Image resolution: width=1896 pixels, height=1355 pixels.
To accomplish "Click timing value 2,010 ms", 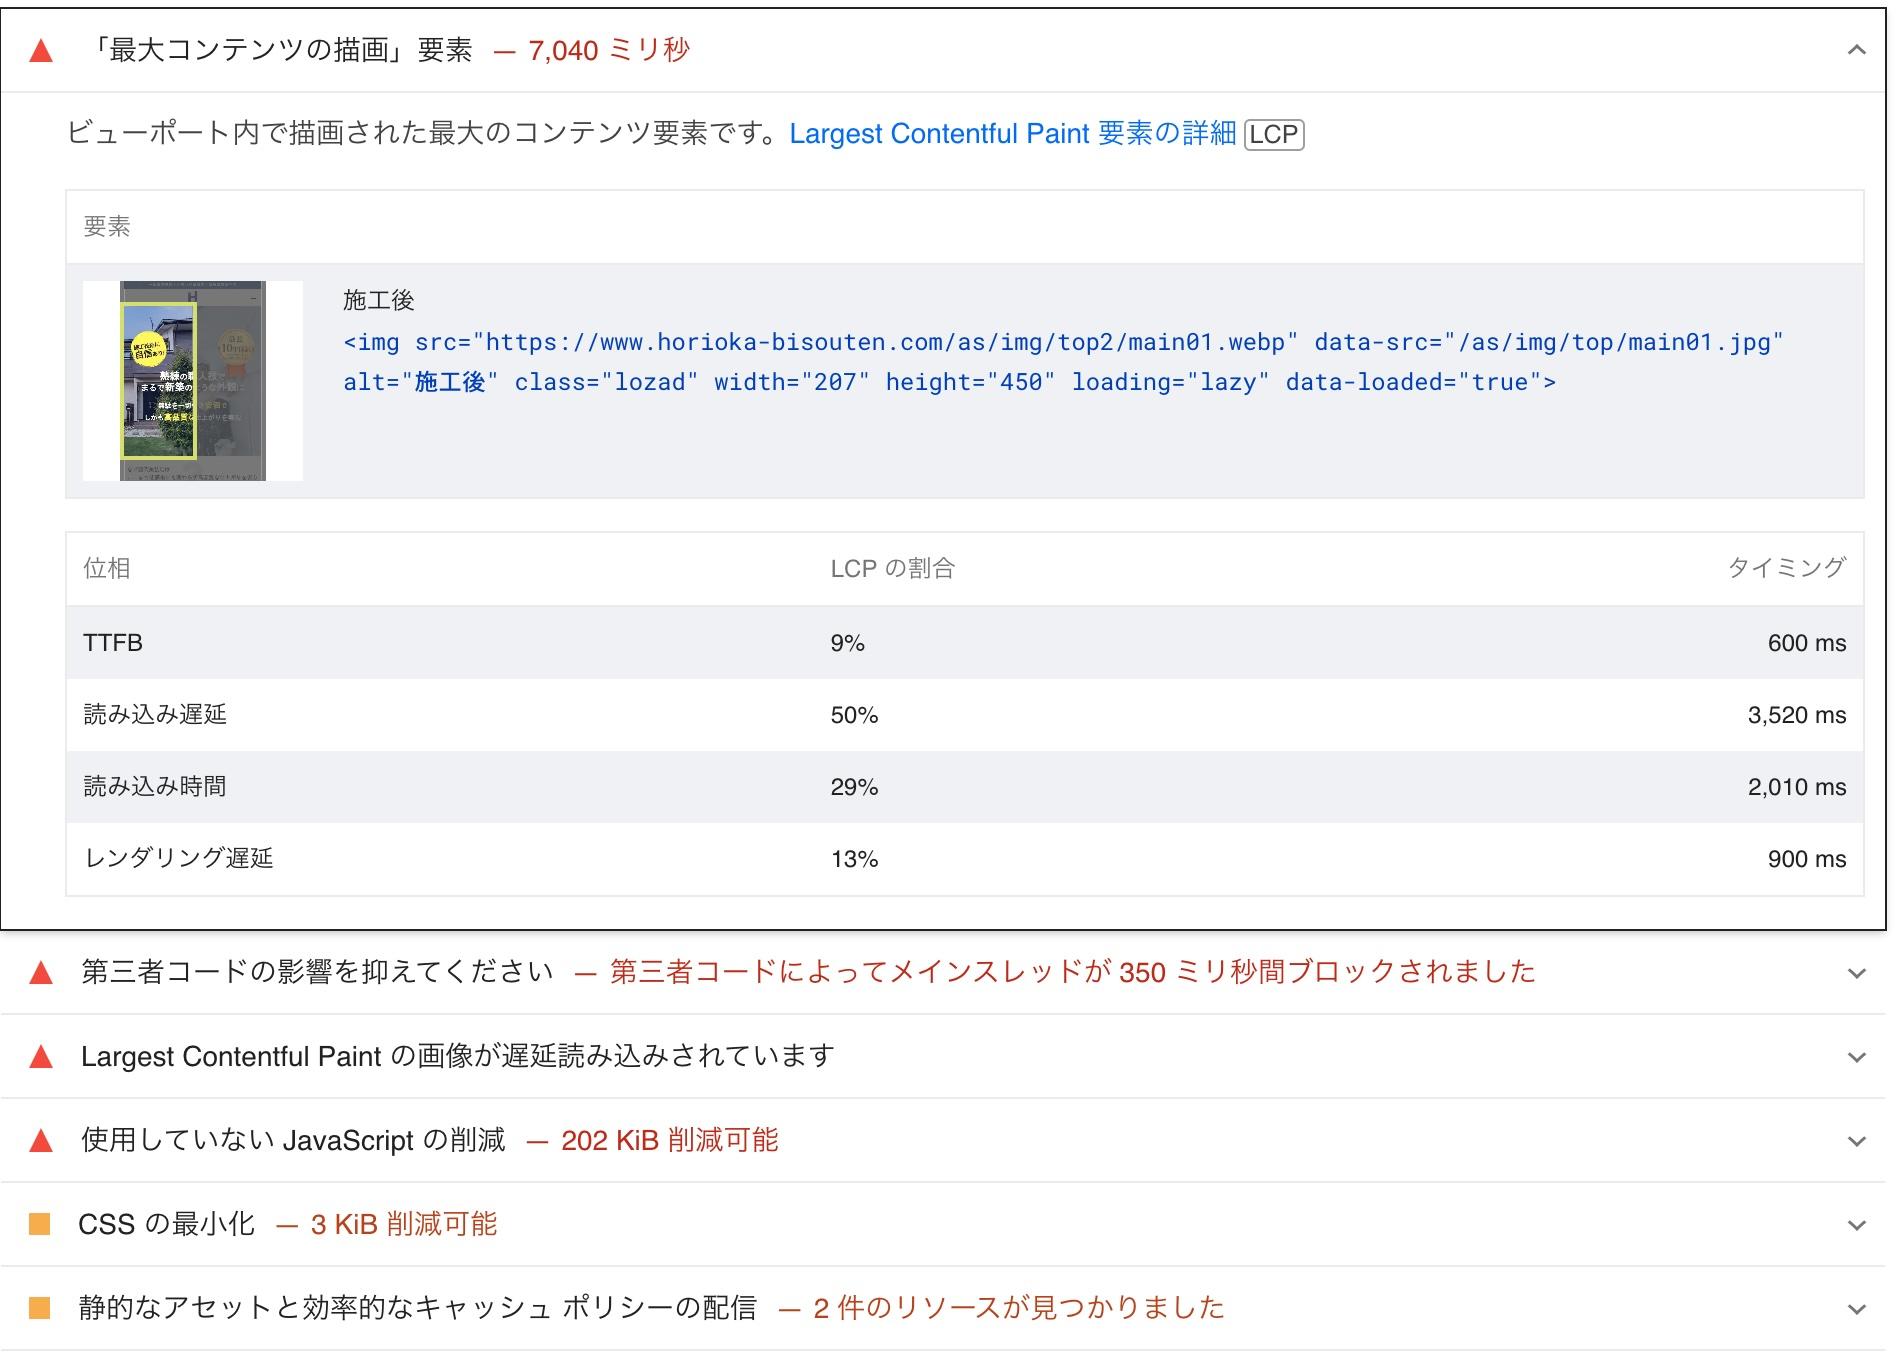I will pyautogui.click(x=1797, y=787).
